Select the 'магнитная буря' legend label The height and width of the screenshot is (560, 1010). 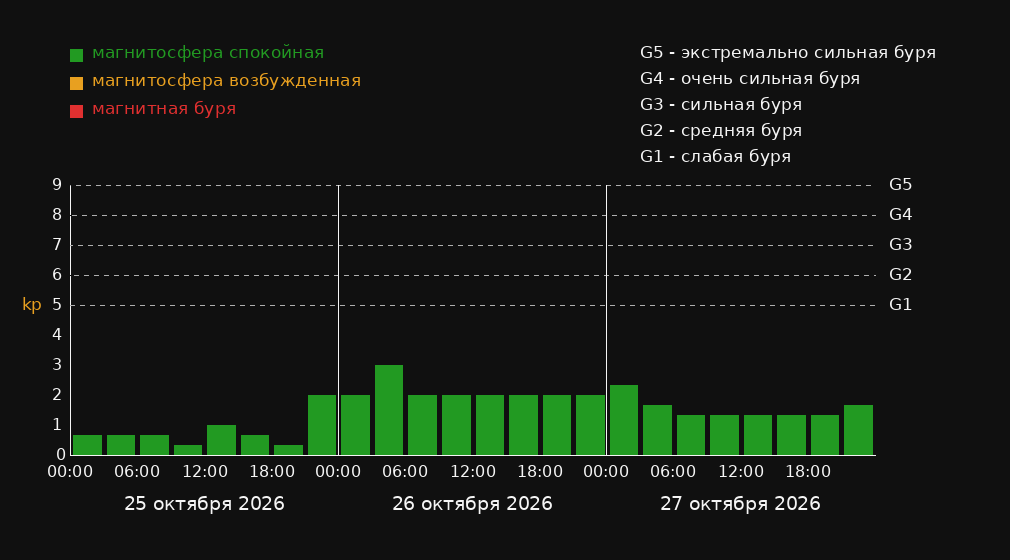pyautogui.click(x=164, y=109)
